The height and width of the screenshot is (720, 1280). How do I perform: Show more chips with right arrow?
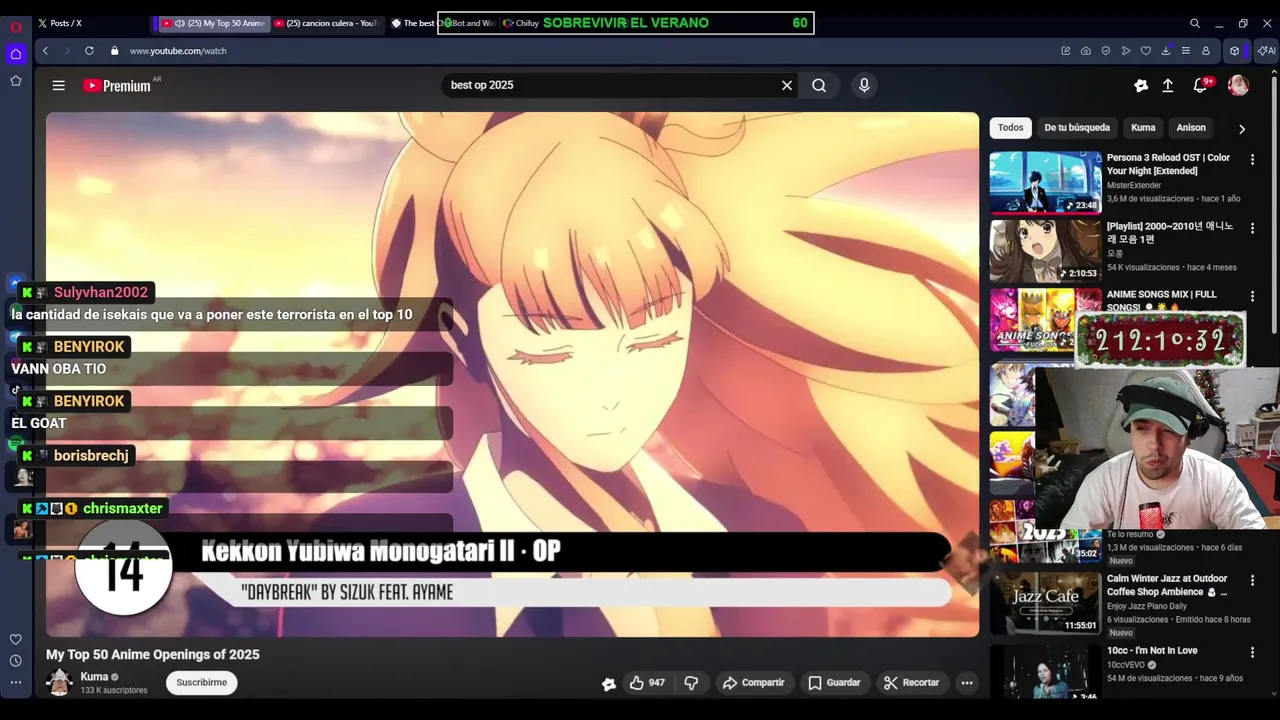pos(1242,129)
